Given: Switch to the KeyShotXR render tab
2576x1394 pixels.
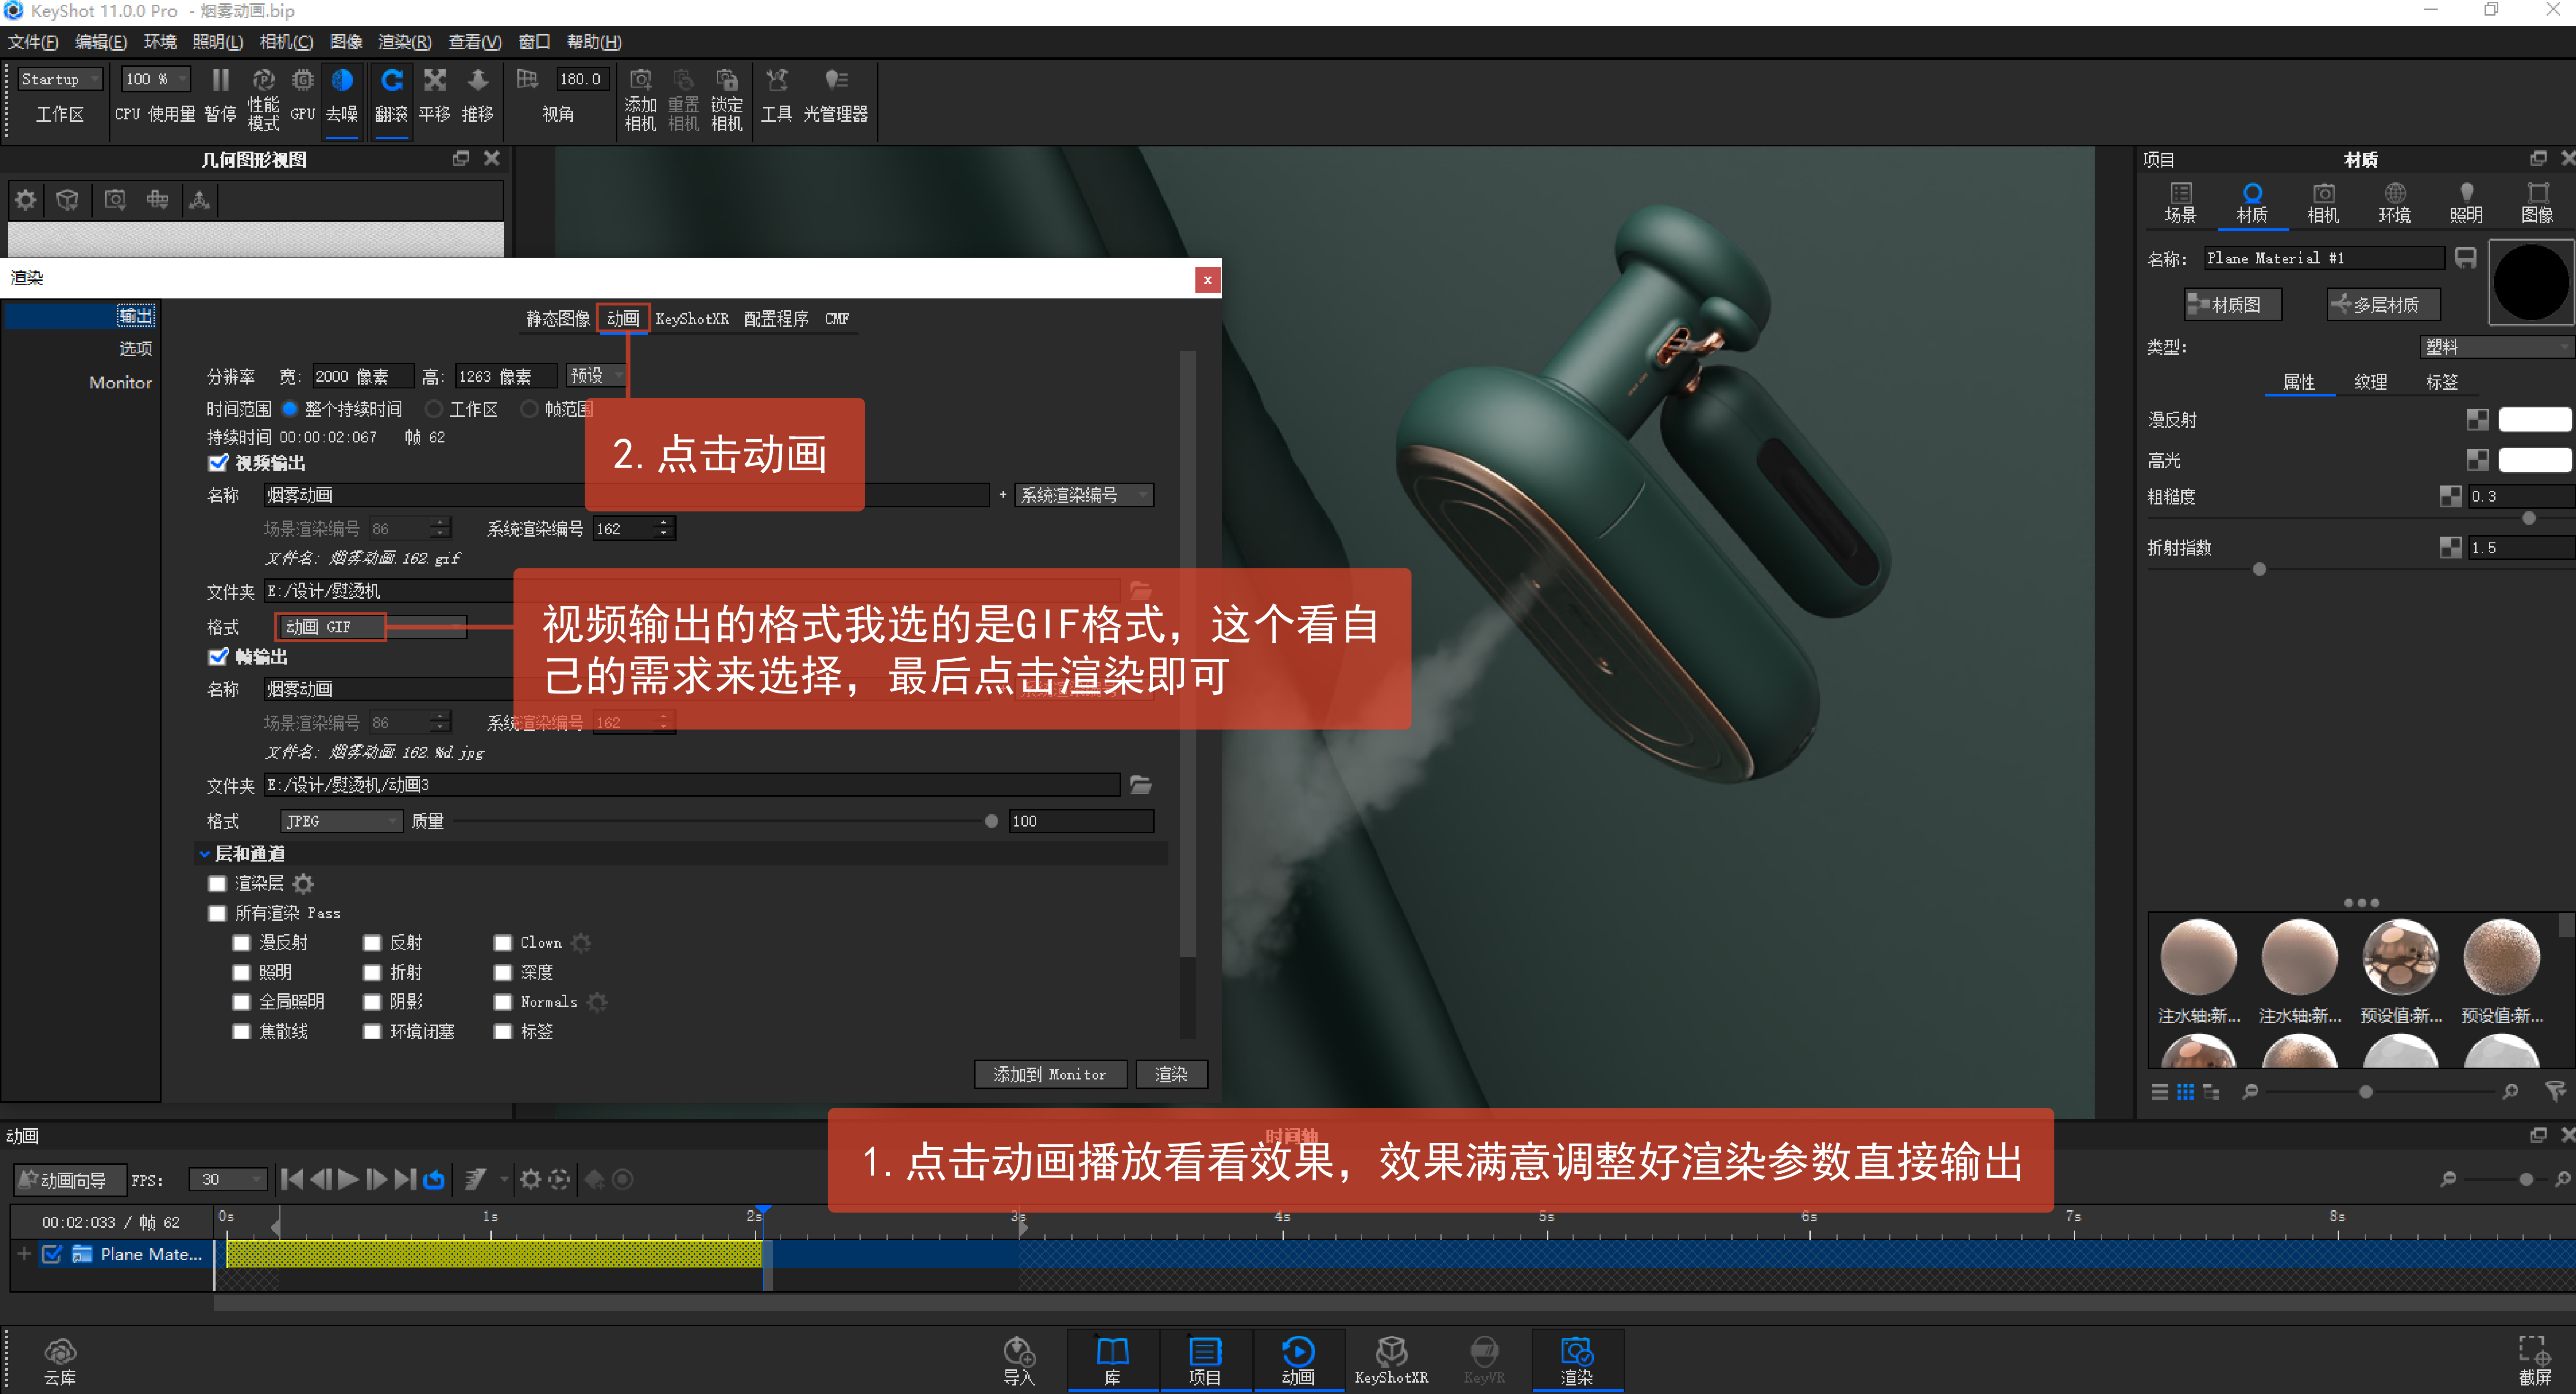Looking at the screenshot, I should (693, 318).
